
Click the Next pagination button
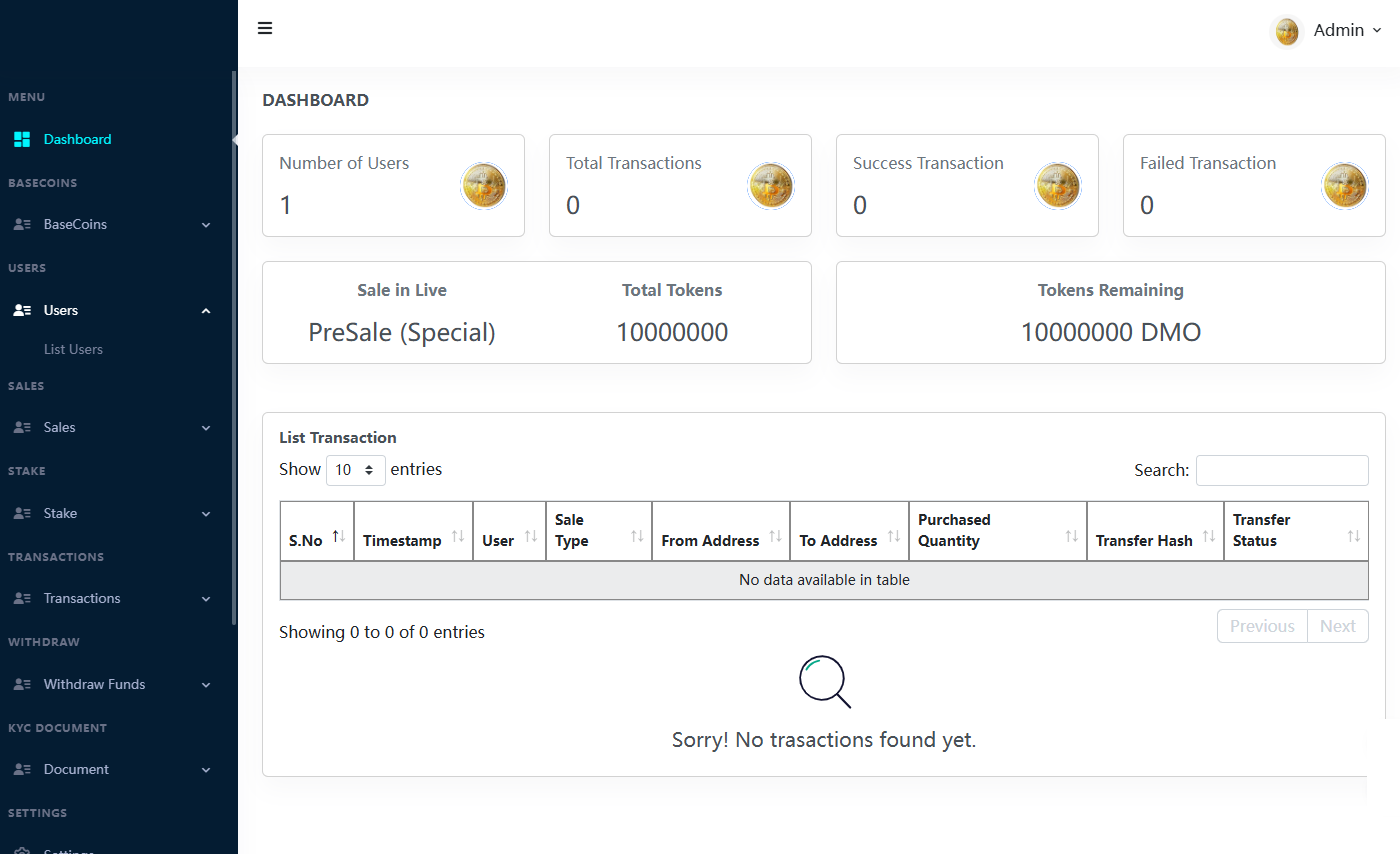pos(1337,626)
